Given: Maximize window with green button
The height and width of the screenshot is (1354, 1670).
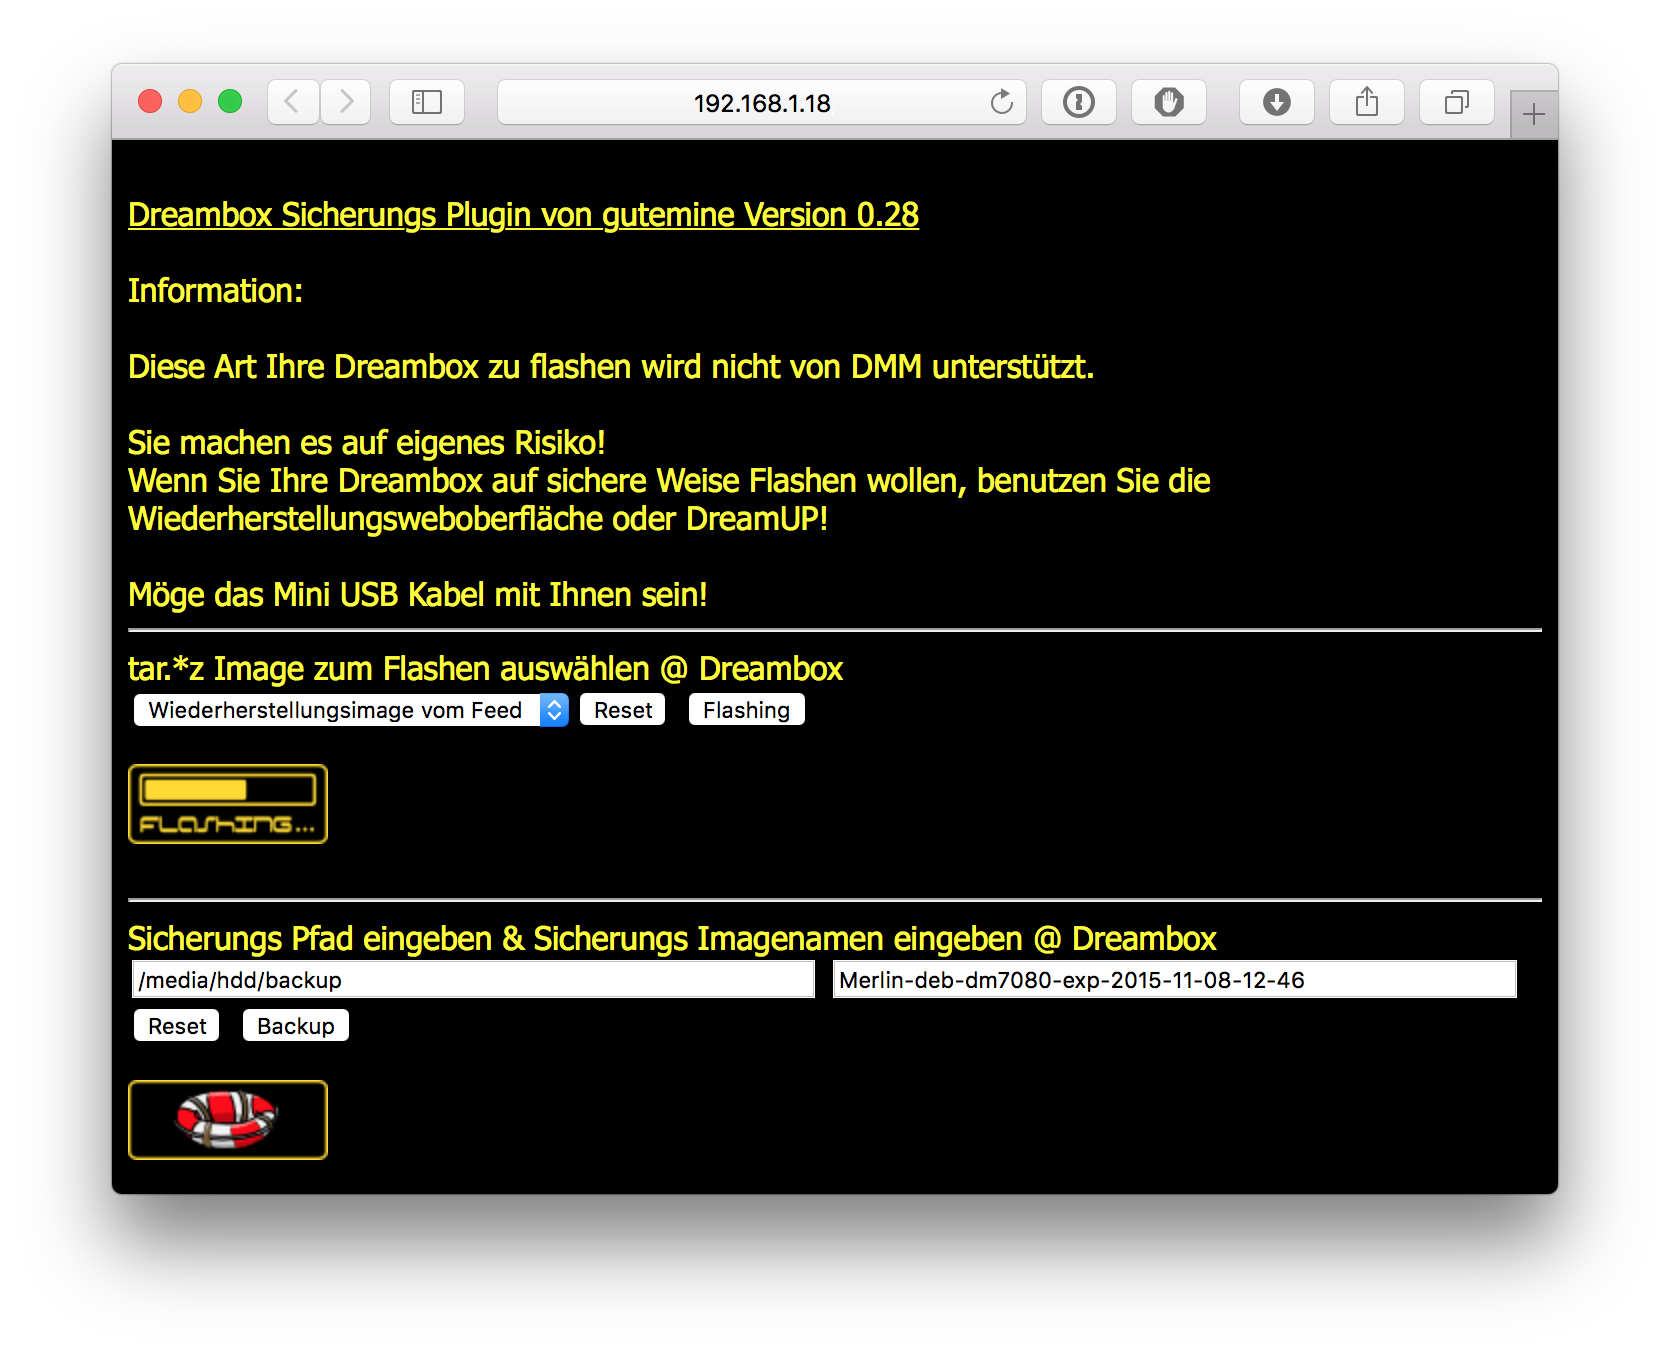Looking at the screenshot, I should pyautogui.click(x=230, y=101).
